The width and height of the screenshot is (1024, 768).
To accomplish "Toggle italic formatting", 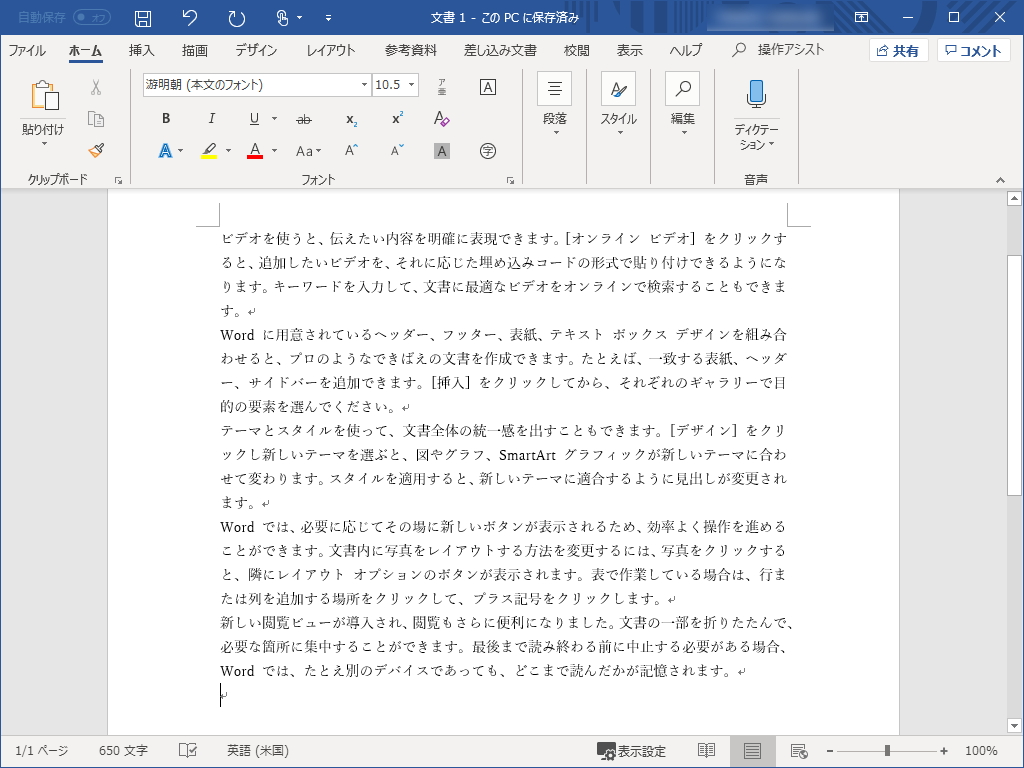I will coord(212,118).
